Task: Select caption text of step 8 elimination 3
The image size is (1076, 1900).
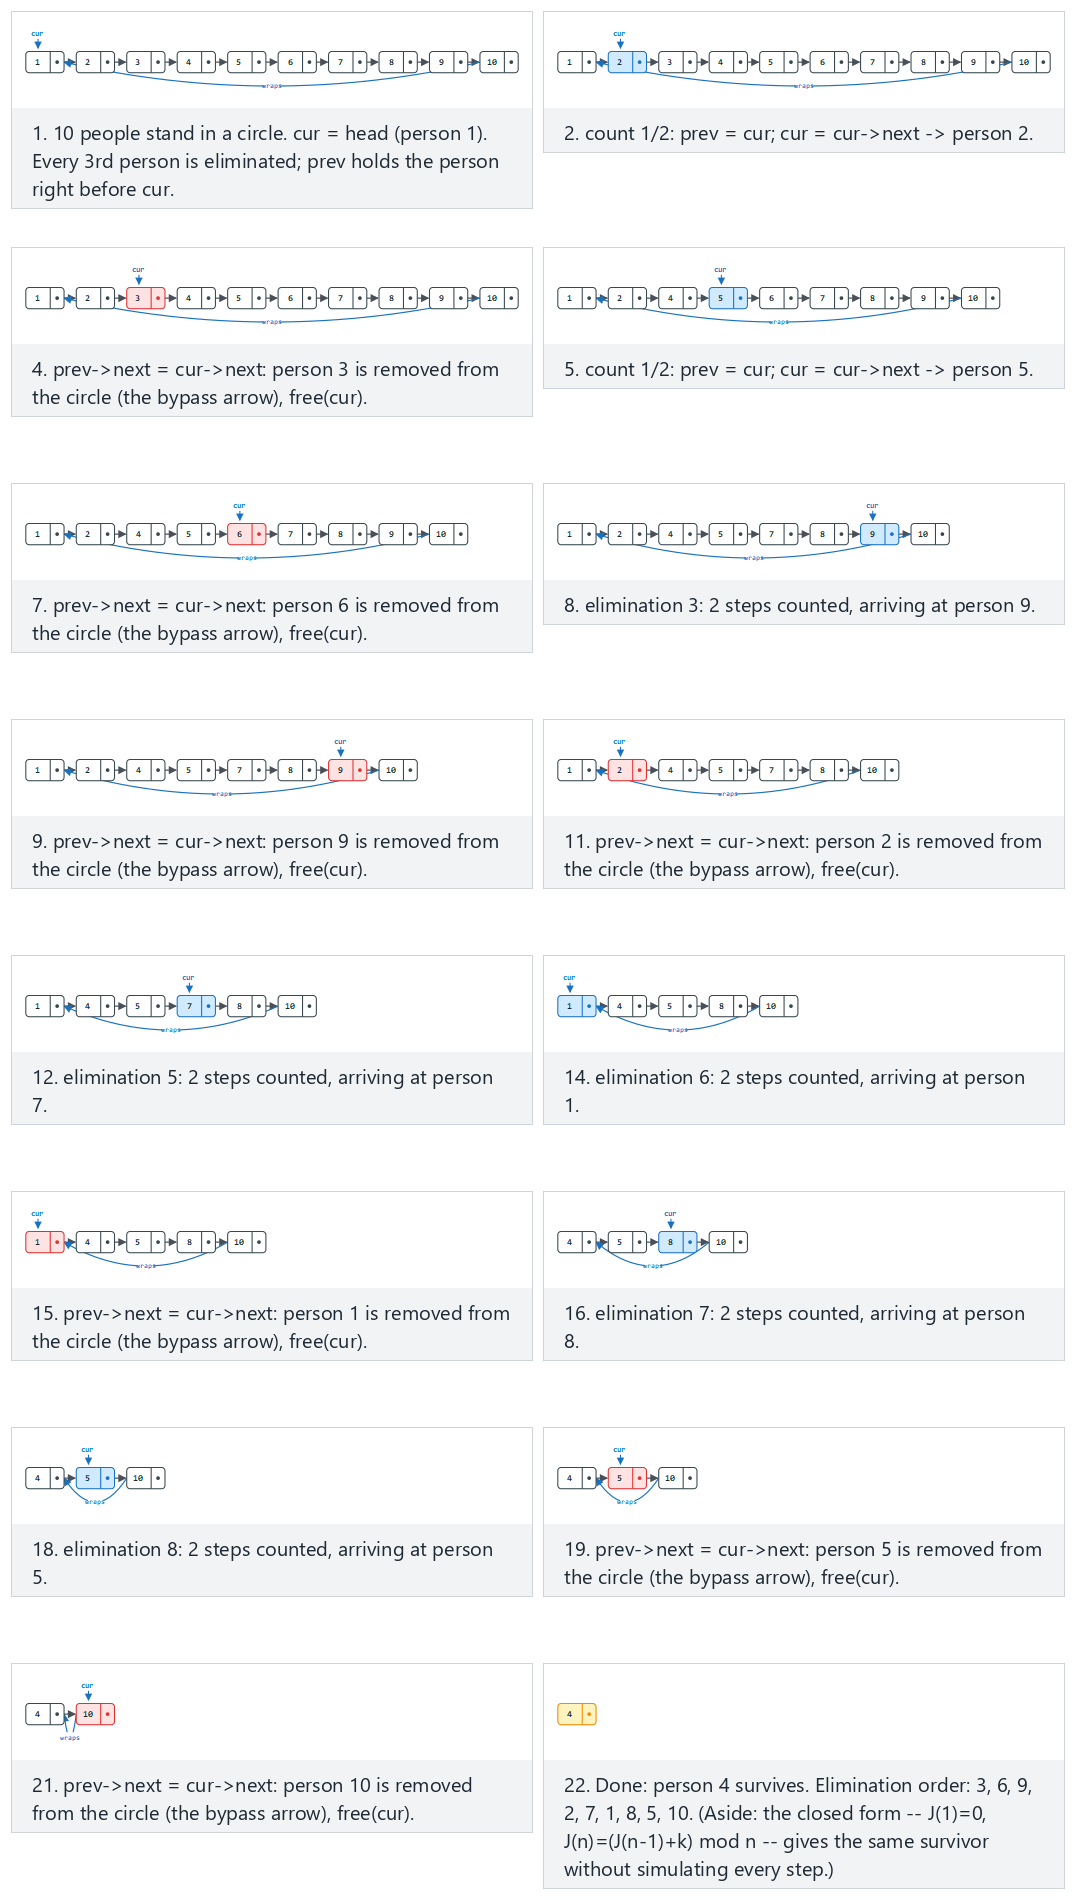Action: pyautogui.click(x=799, y=605)
